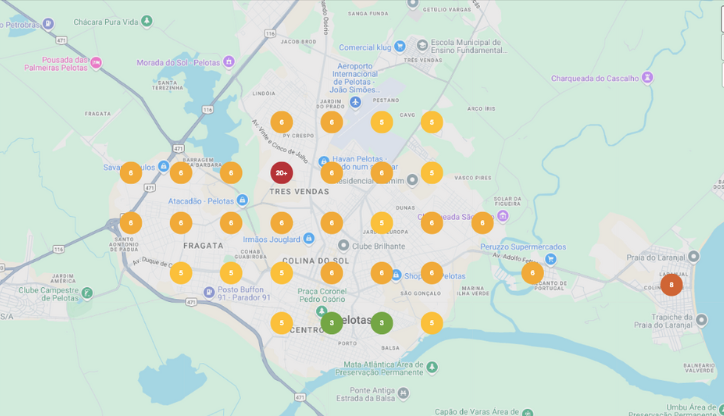Click the Praça Coronel Pedro Osório park icon
This screenshot has height=416, width=724.
click(321, 310)
